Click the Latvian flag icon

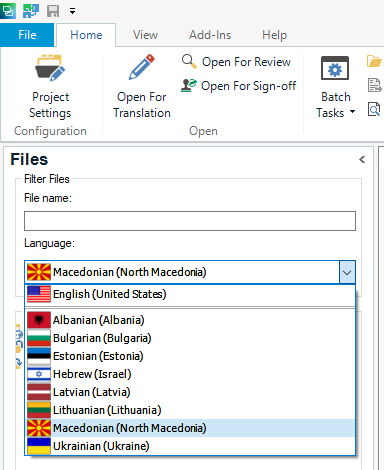point(39,392)
